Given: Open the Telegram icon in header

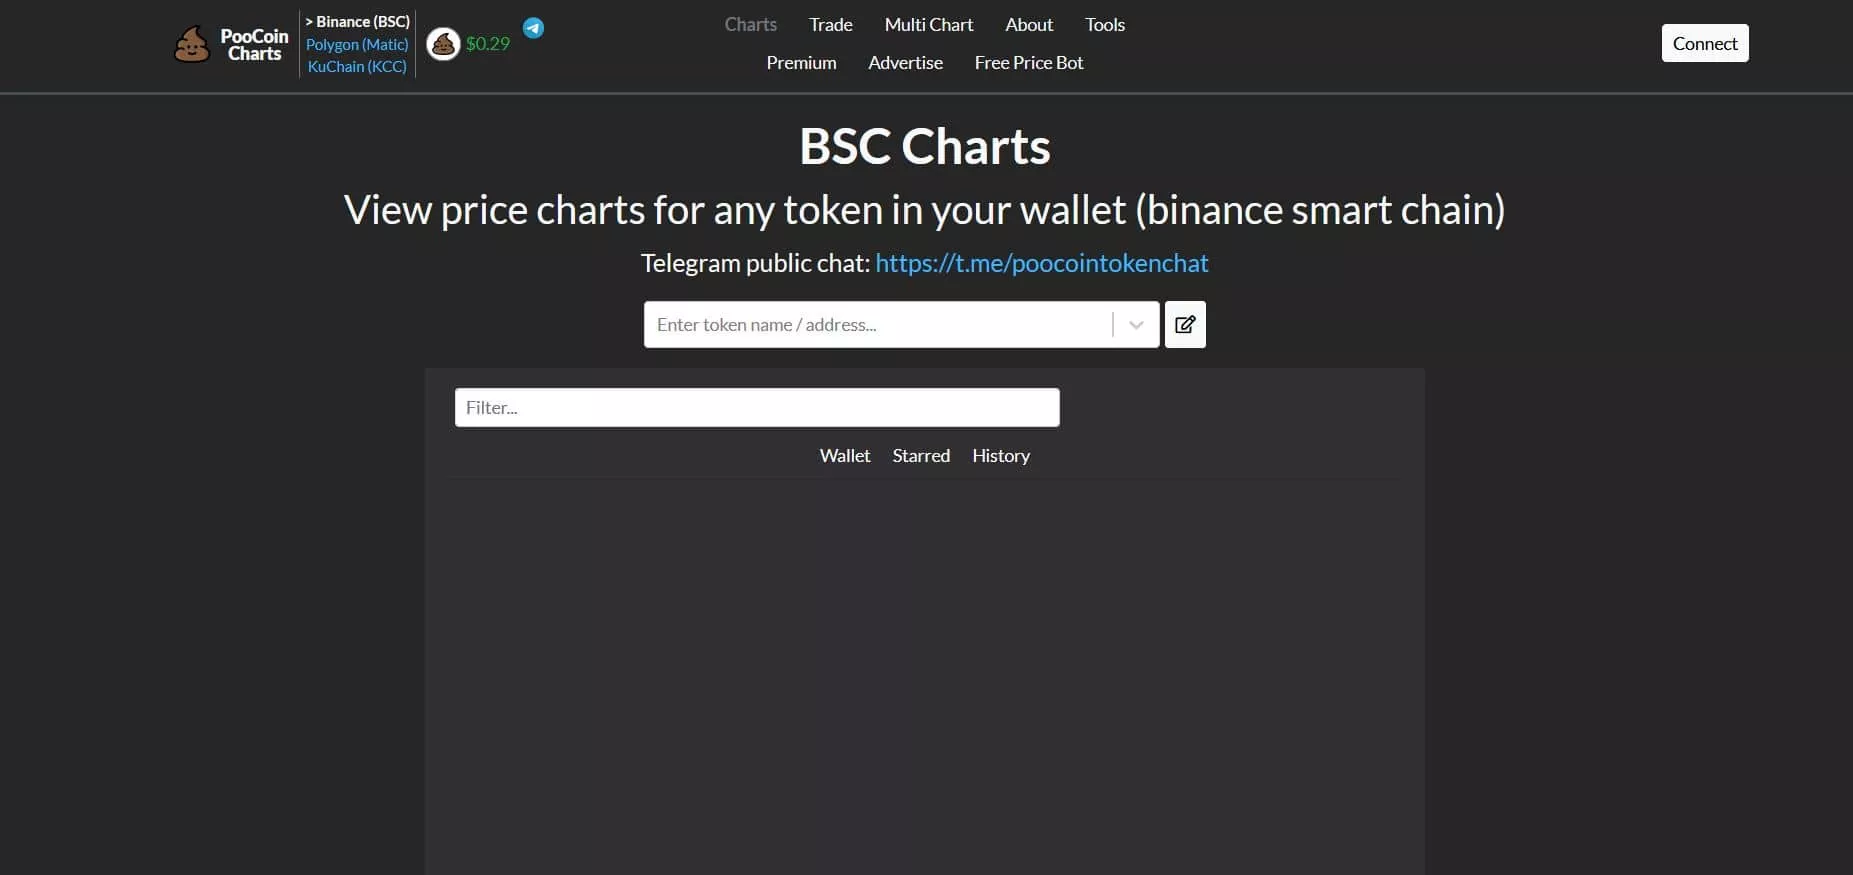Looking at the screenshot, I should (x=534, y=28).
